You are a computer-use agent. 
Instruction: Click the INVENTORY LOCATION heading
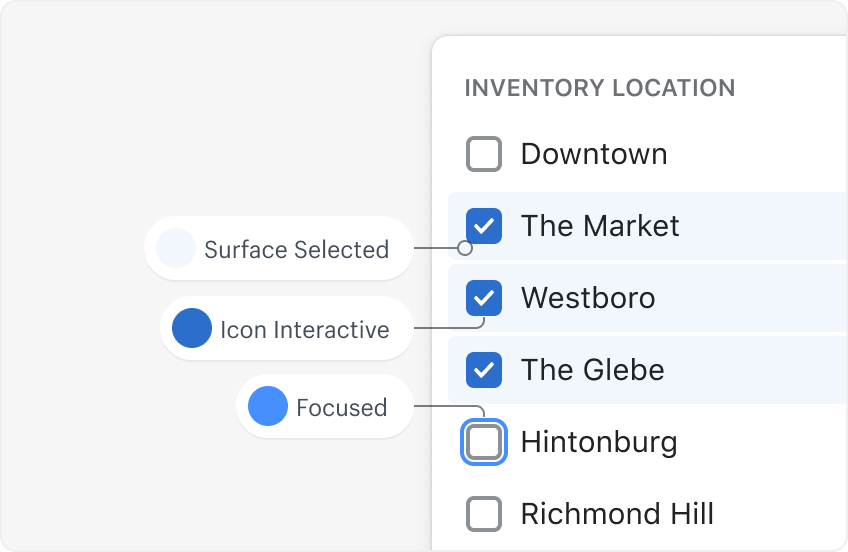tap(600, 88)
